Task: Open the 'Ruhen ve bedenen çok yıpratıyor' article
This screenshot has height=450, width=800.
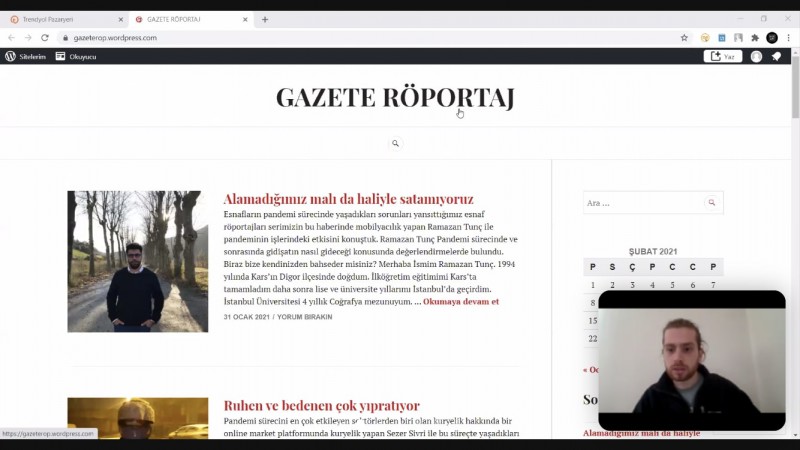Action: click(321, 406)
